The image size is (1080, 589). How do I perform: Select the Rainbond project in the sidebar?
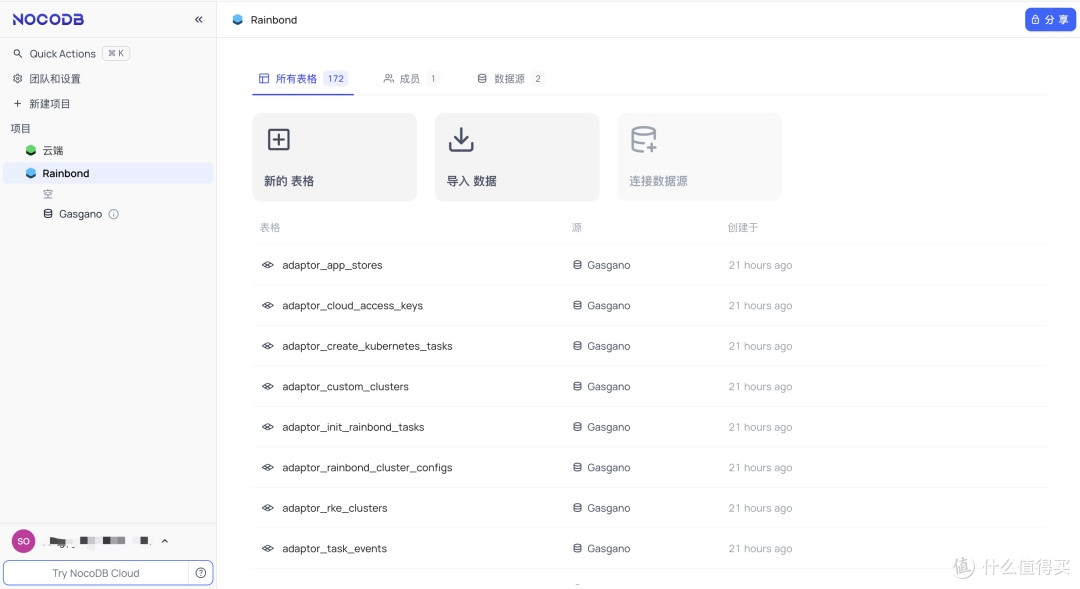[x=108, y=173]
